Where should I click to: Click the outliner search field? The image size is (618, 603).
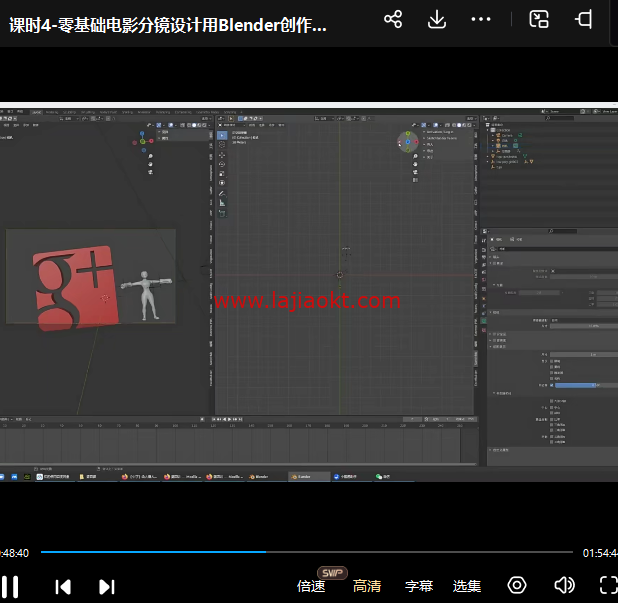(560, 118)
